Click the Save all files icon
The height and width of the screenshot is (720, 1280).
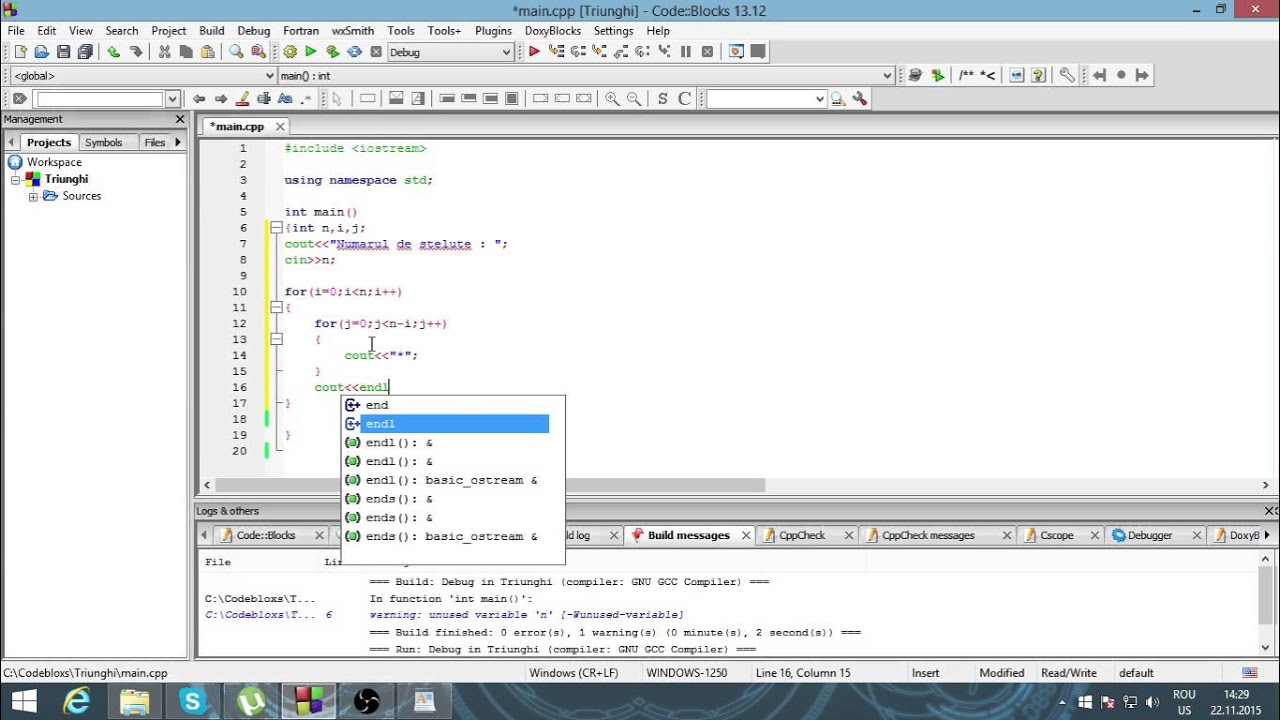point(85,52)
